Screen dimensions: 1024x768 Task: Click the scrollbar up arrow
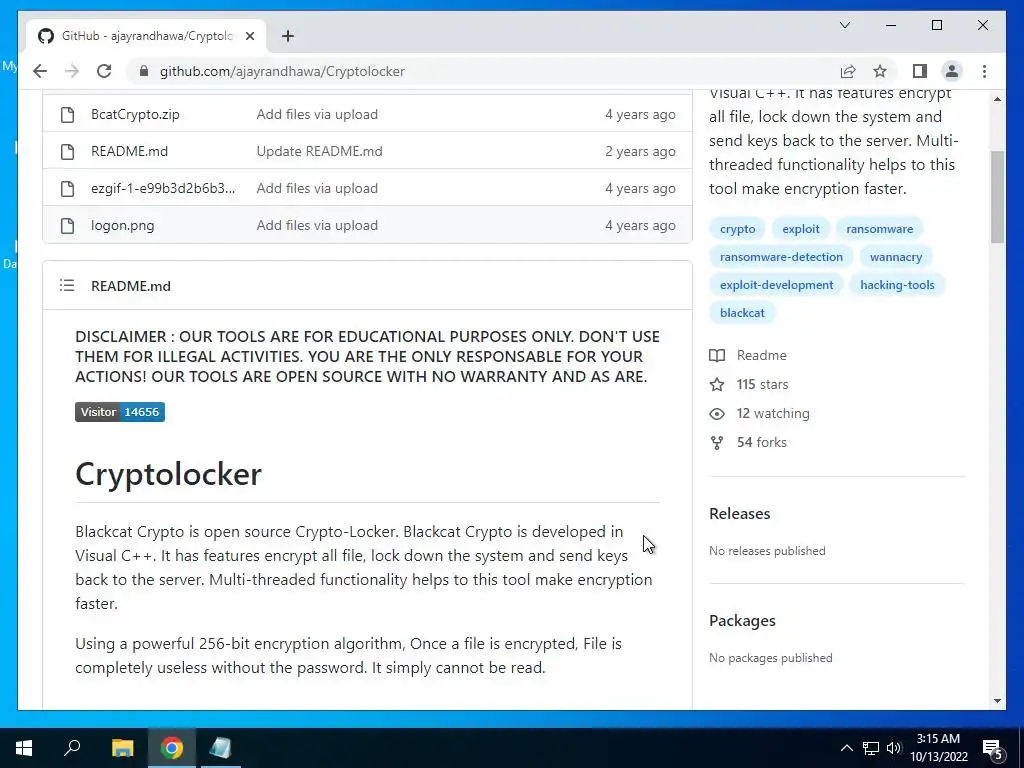[x=997, y=99]
